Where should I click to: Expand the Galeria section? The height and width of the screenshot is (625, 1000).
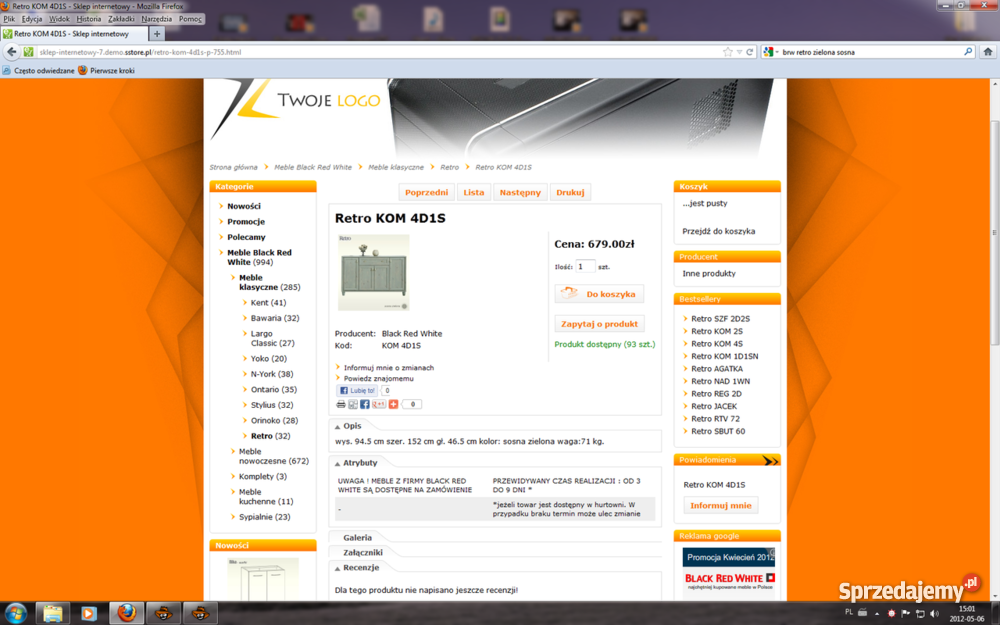point(357,538)
